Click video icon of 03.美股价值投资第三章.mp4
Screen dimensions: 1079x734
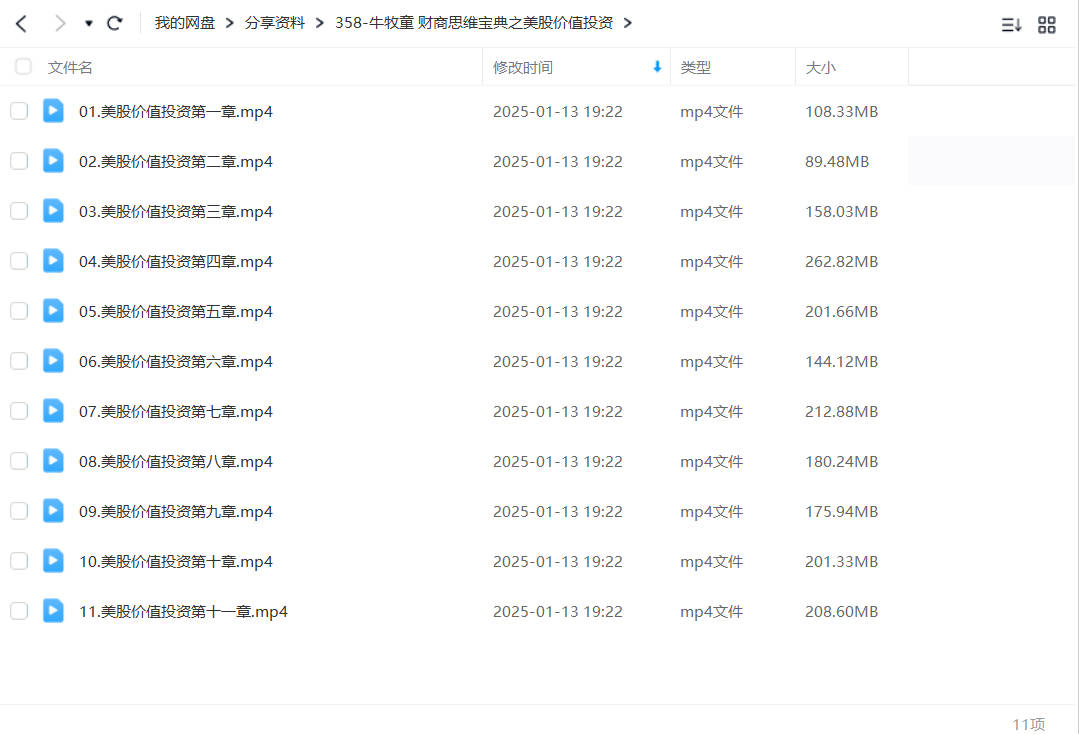click(53, 211)
